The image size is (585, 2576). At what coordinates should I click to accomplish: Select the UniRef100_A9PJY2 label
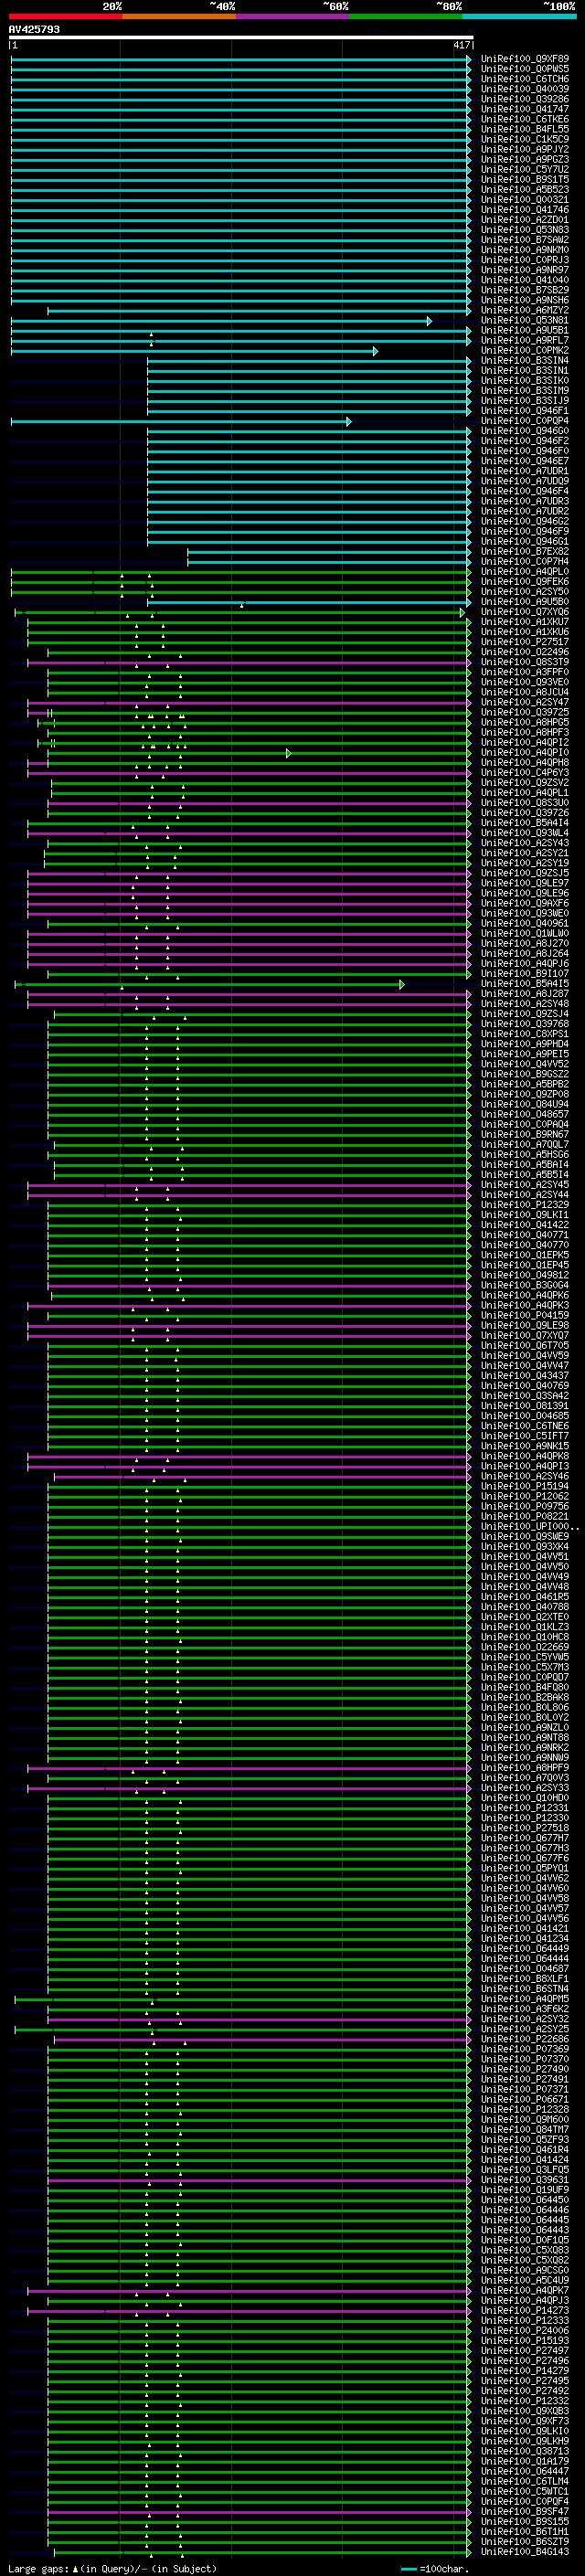click(x=525, y=149)
